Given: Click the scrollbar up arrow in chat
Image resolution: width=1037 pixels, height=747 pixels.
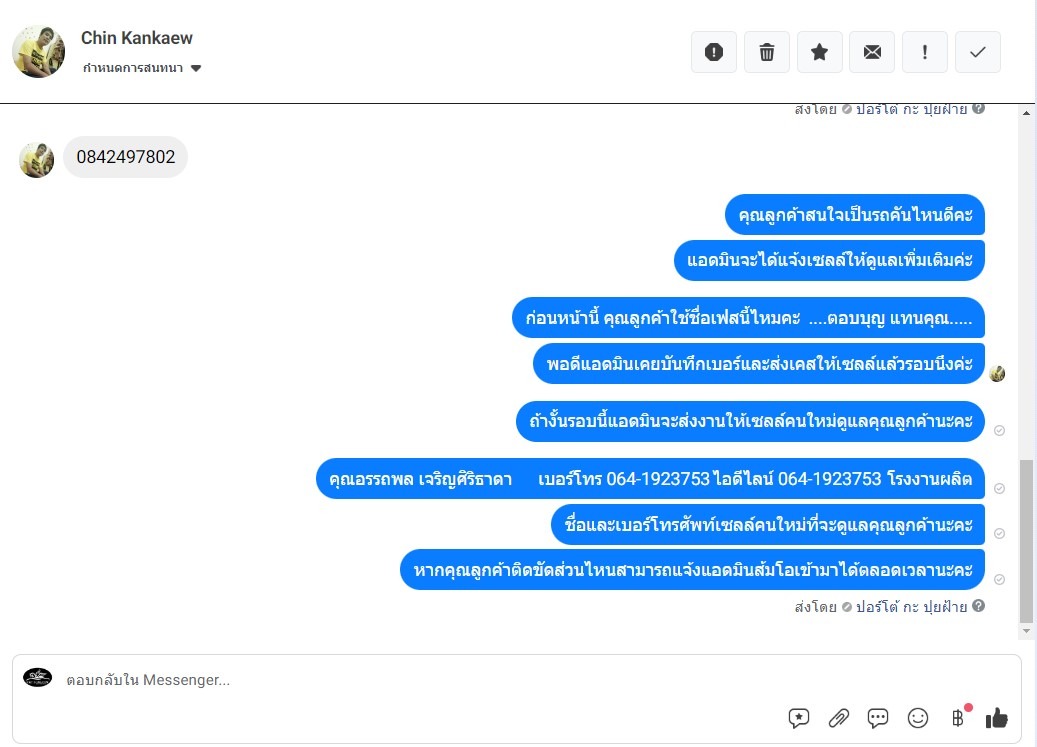Looking at the screenshot, I should (x=1026, y=113).
